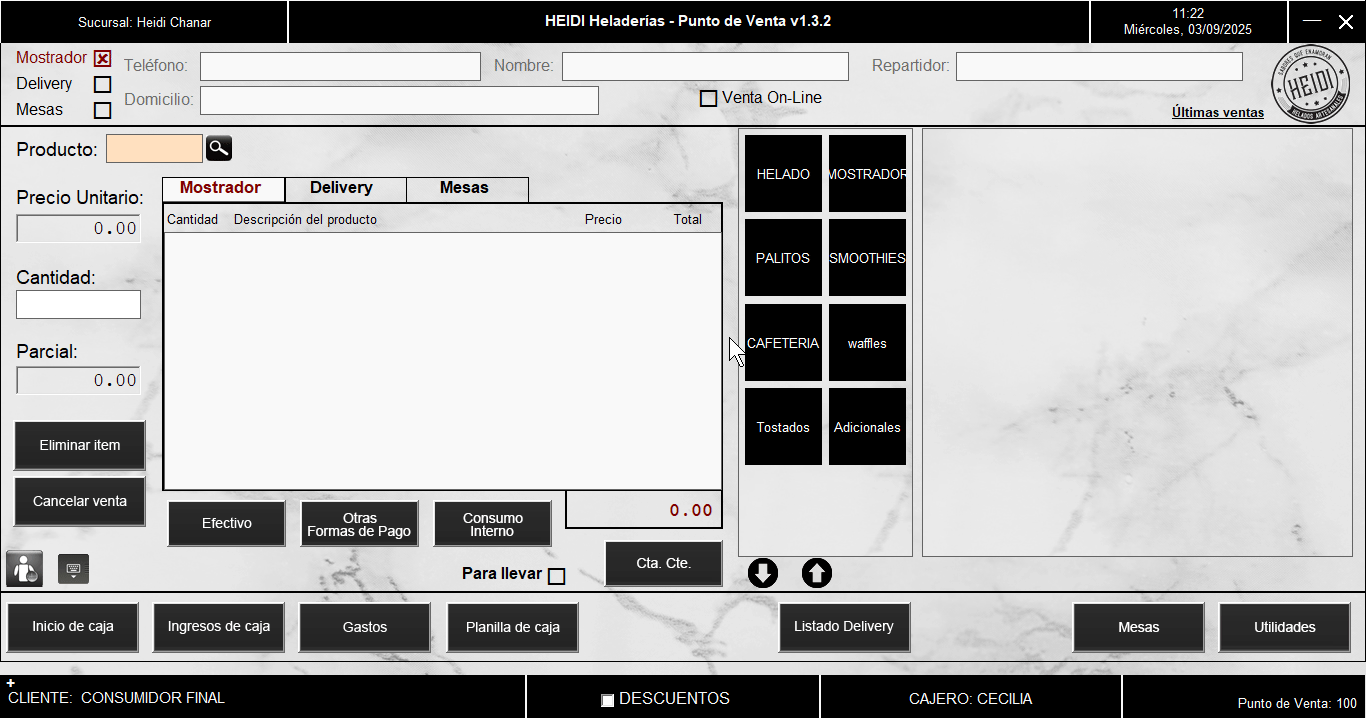Viewport: 1366px width, 718px height.
Task: Open the waffles product category tile
Action: (x=867, y=343)
